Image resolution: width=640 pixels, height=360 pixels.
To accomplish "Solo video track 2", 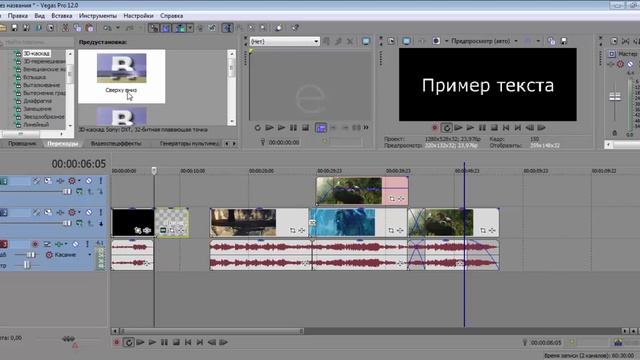I will (100, 212).
